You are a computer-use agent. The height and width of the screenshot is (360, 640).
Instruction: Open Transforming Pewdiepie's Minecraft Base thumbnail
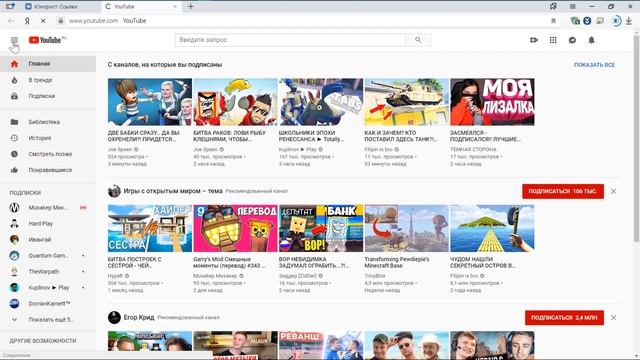[407, 228]
